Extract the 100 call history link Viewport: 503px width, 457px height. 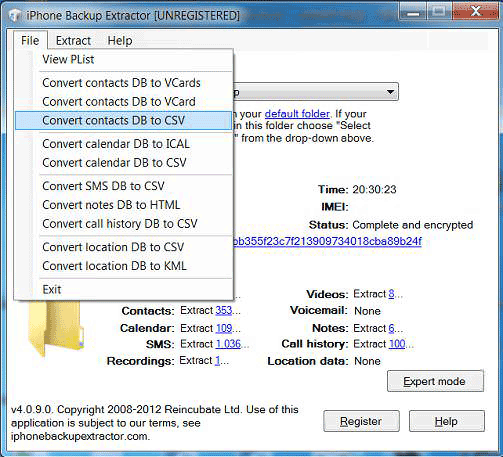click(x=397, y=344)
